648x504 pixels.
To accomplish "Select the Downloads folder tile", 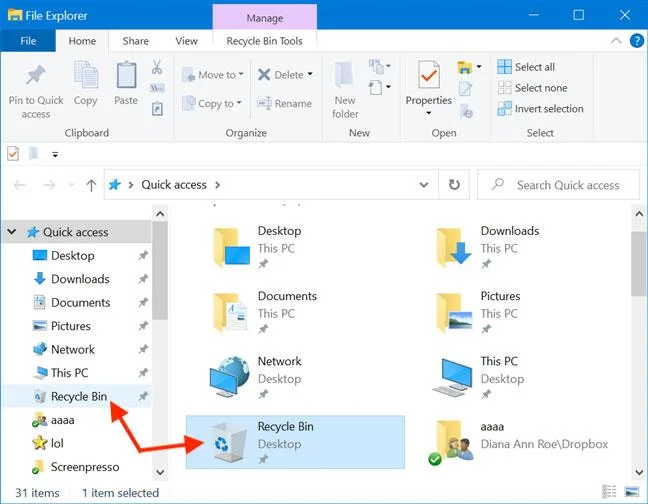I will click(x=517, y=247).
